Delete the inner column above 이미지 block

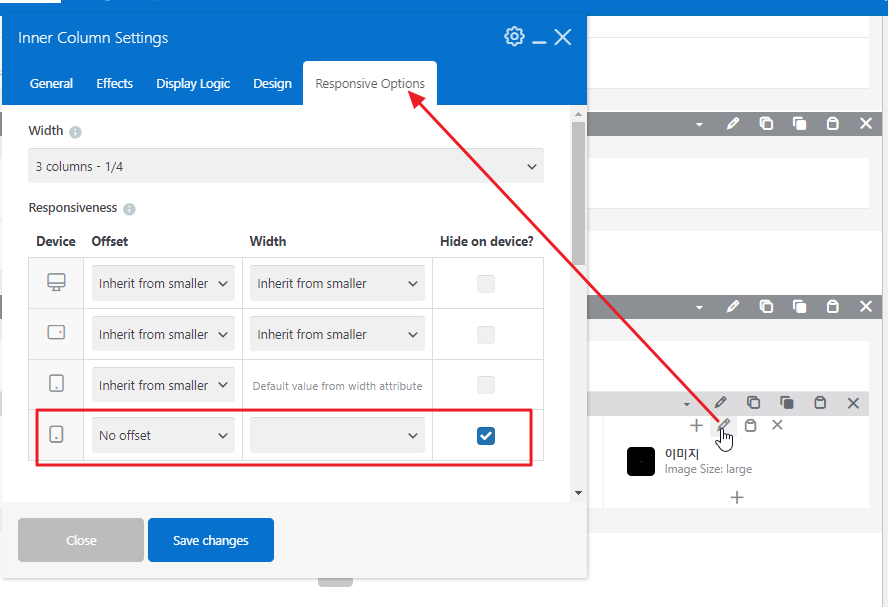(x=777, y=425)
